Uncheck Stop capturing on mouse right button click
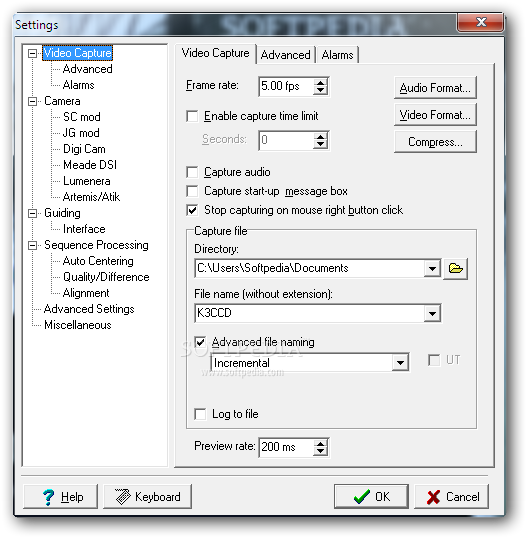527x538 pixels. point(192,210)
